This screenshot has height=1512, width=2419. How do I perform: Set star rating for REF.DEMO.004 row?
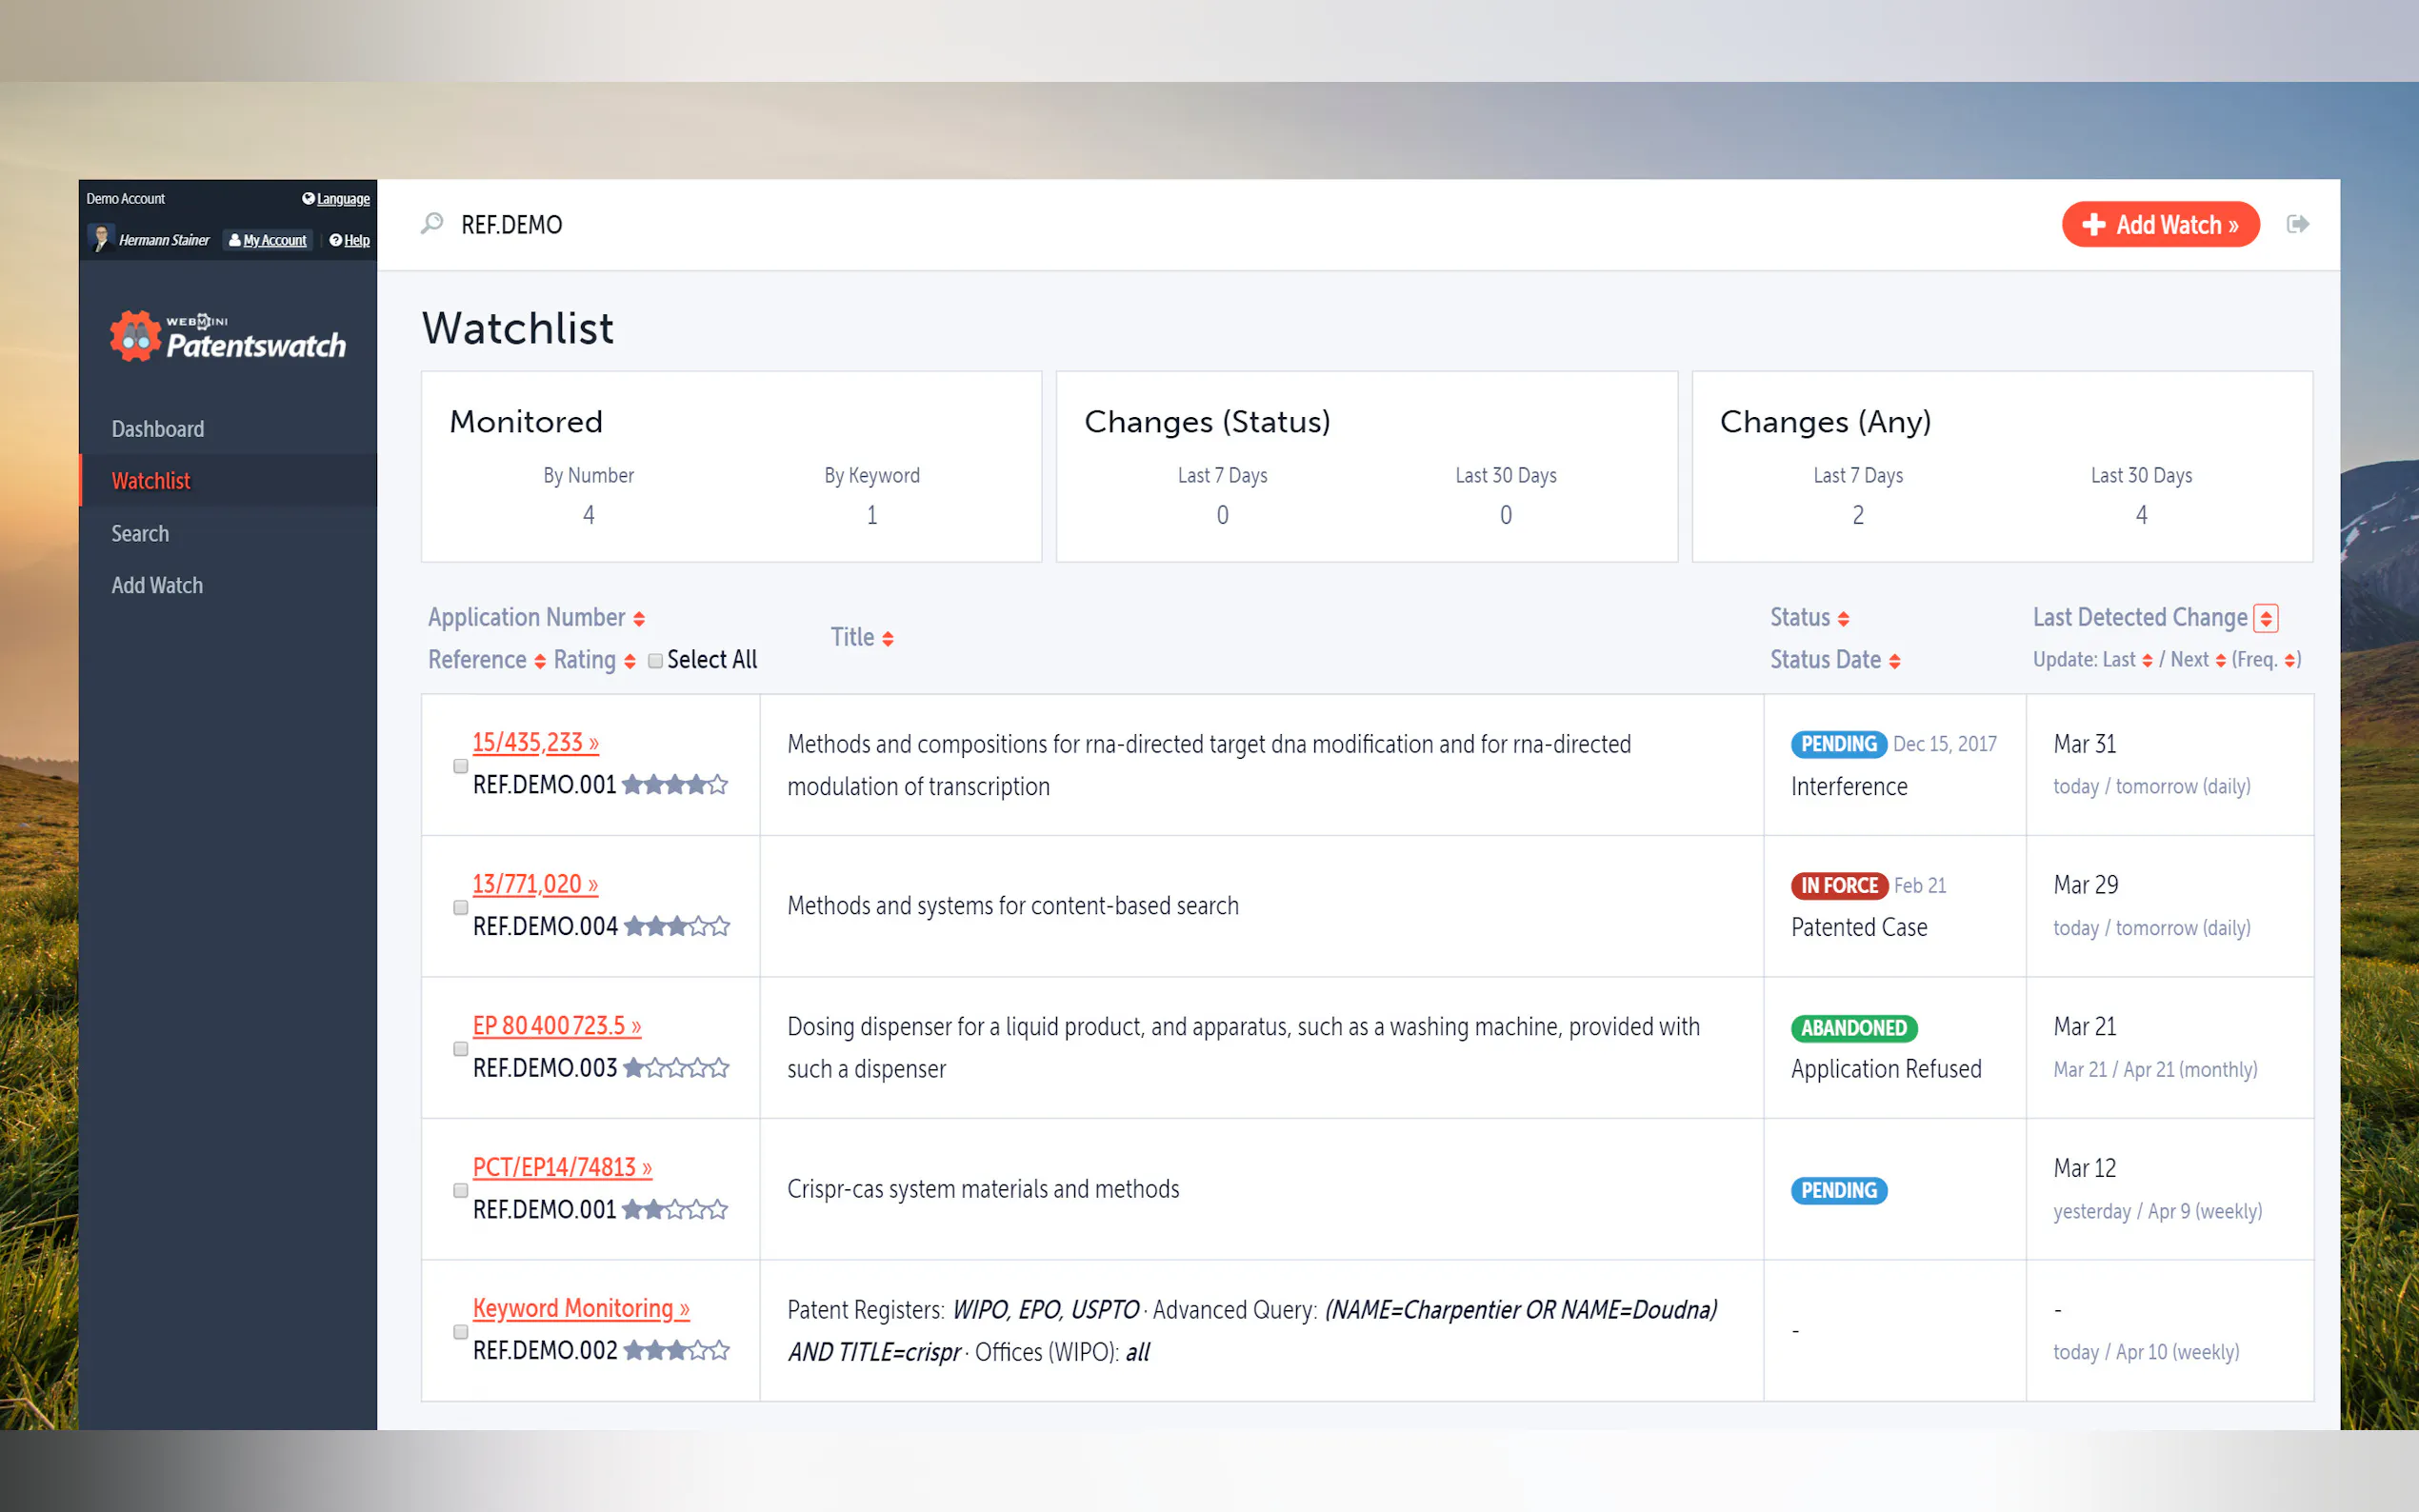(x=677, y=927)
